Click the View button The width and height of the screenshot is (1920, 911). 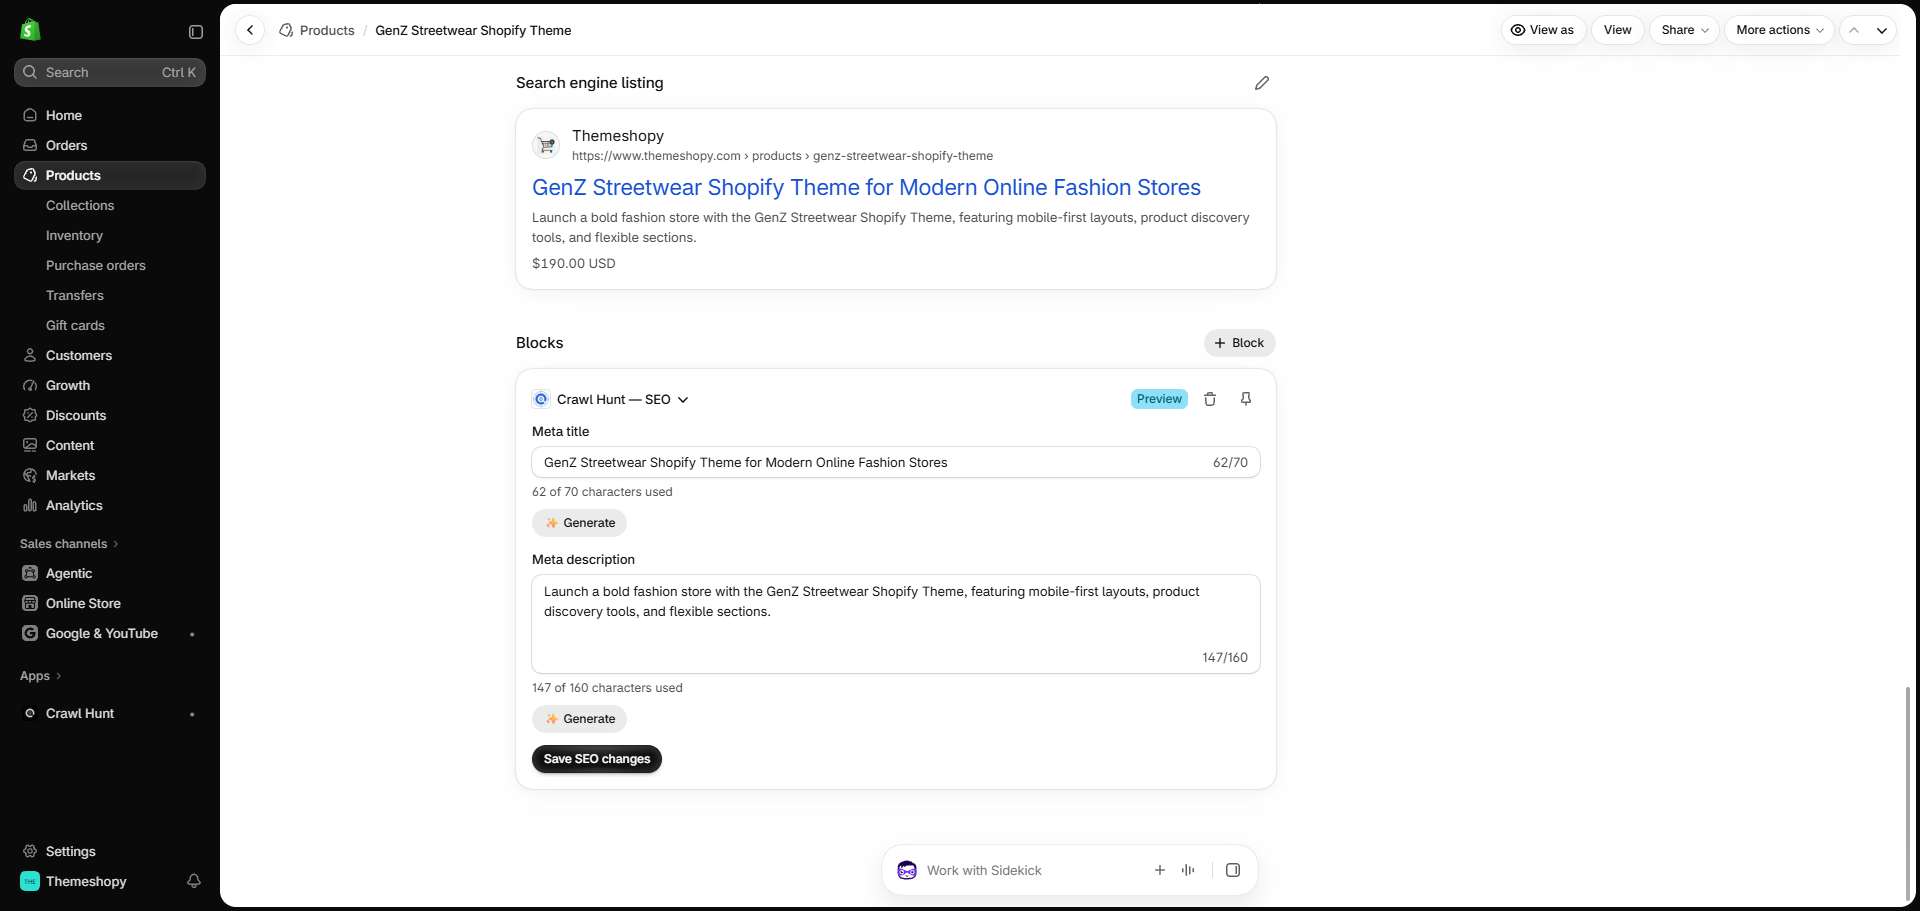(1617, 30)
